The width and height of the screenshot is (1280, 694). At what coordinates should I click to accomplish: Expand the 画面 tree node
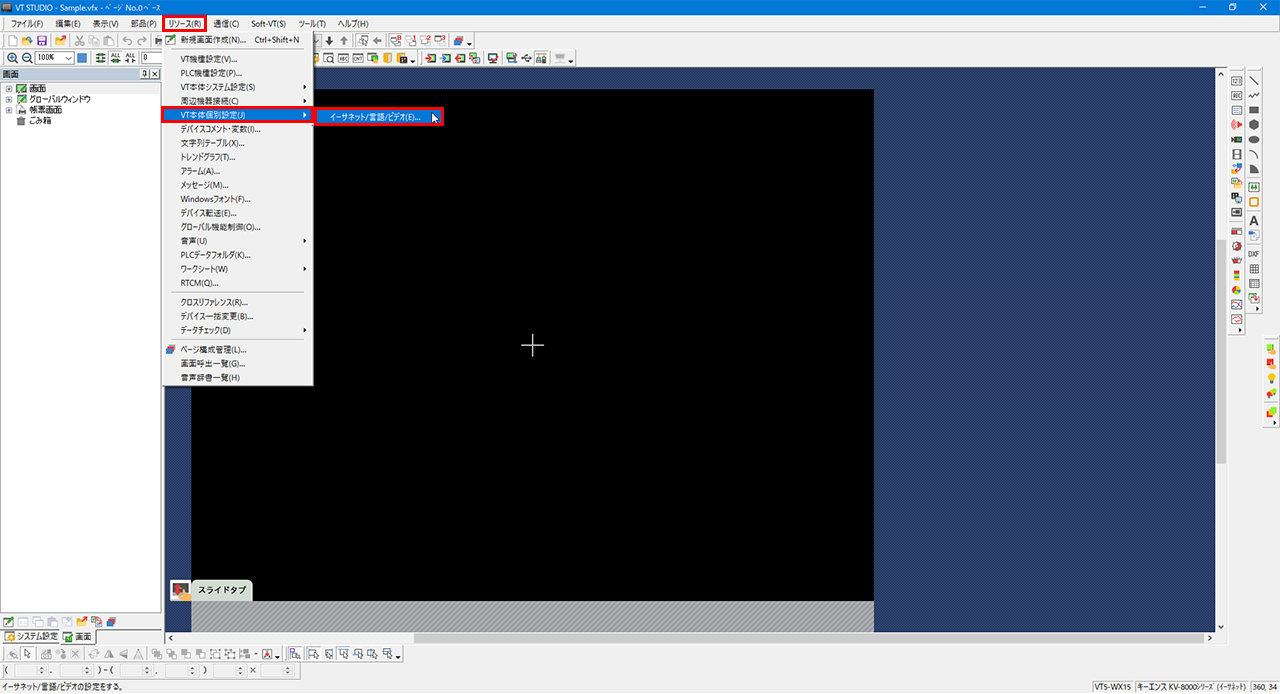9,89
